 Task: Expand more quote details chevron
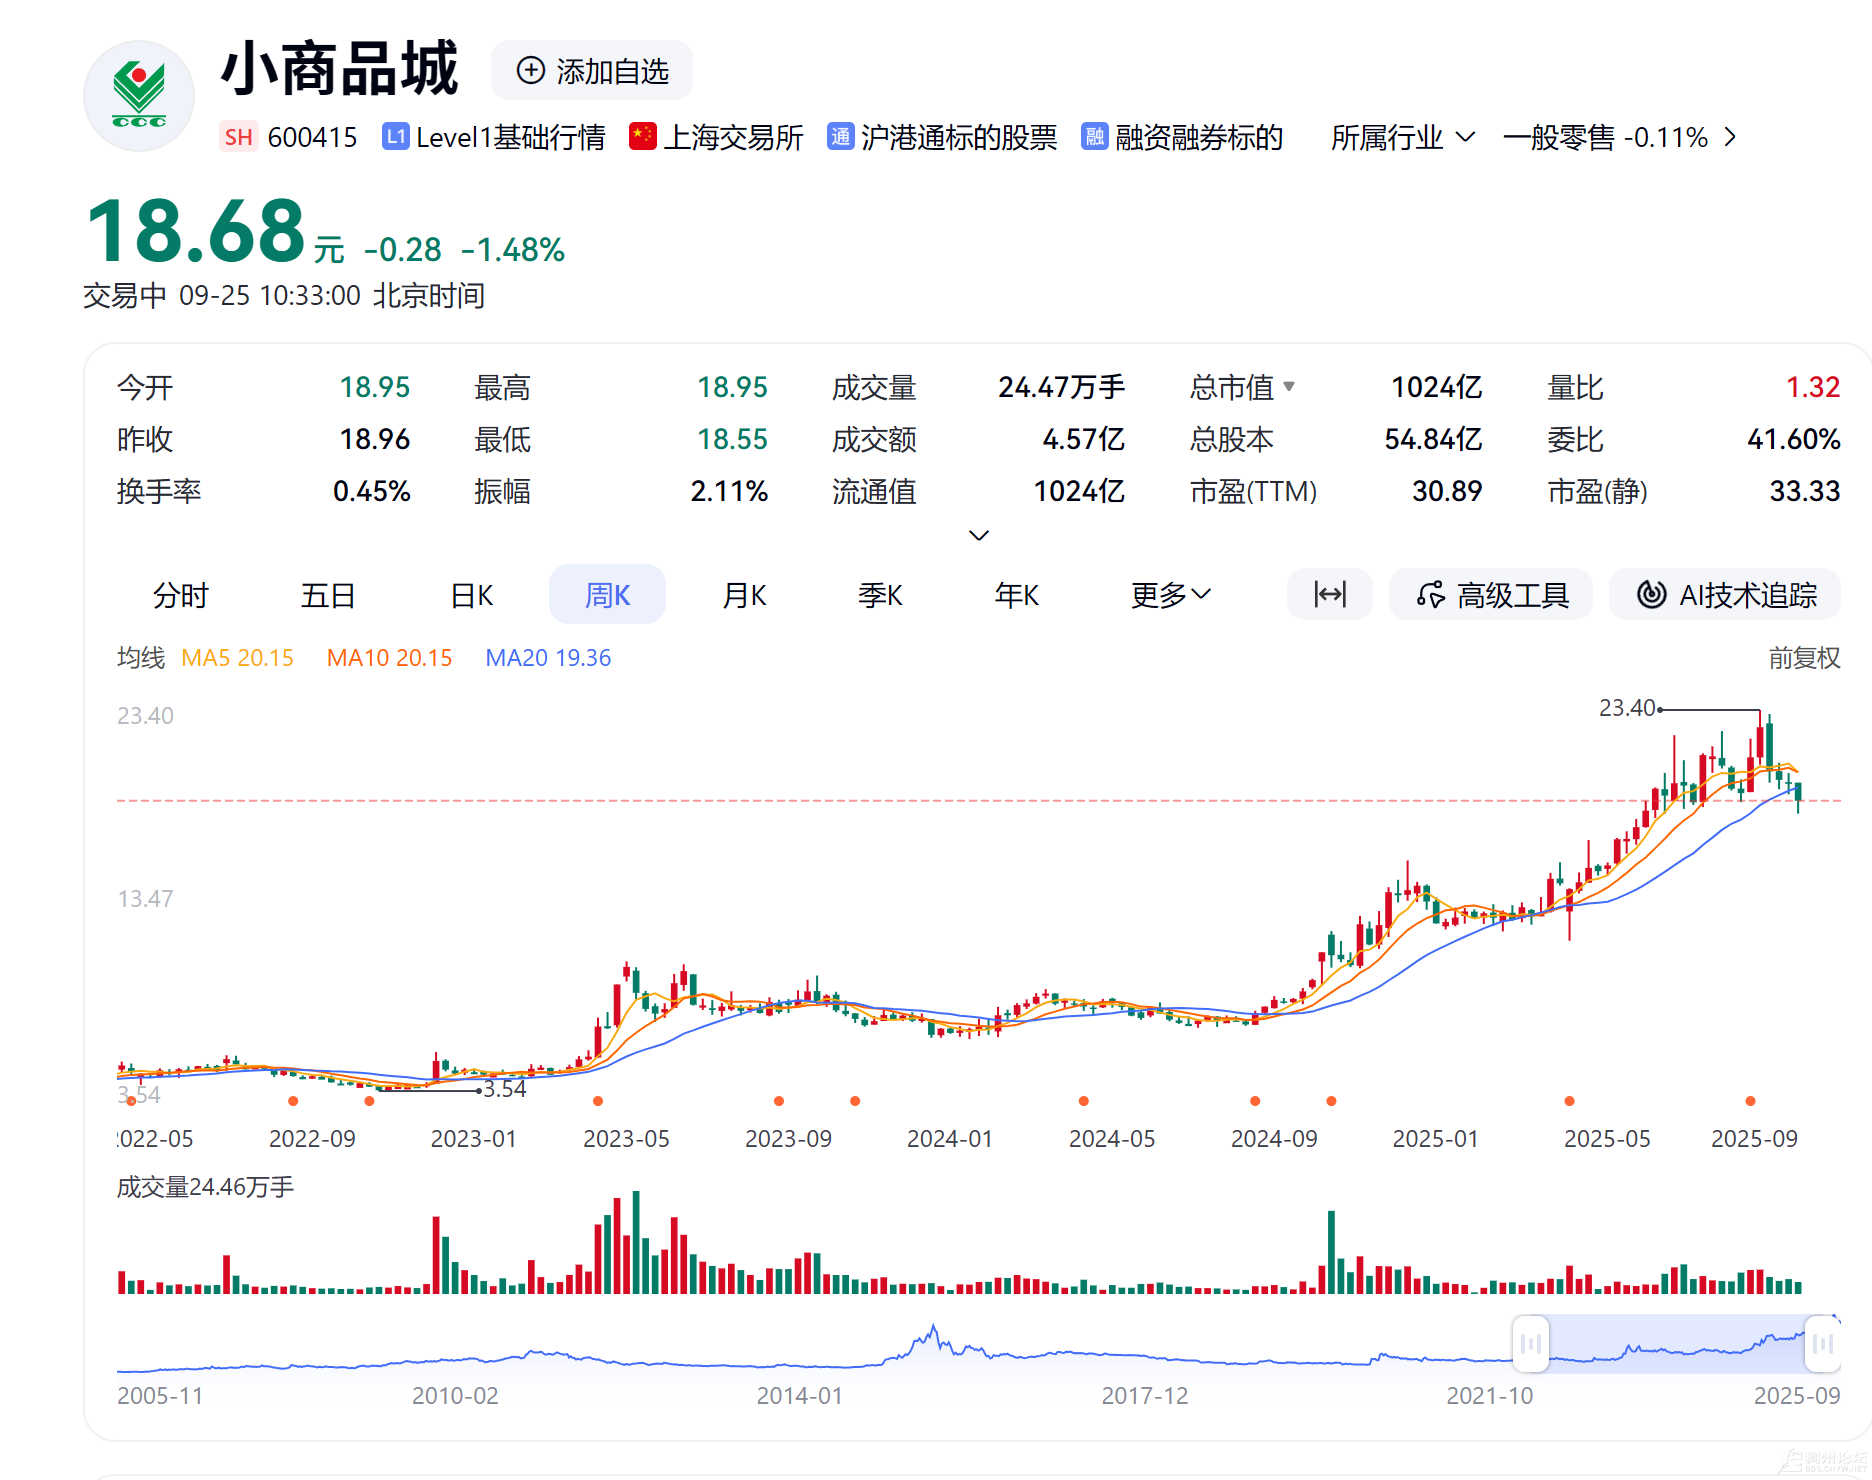click(x=979, y=535)
